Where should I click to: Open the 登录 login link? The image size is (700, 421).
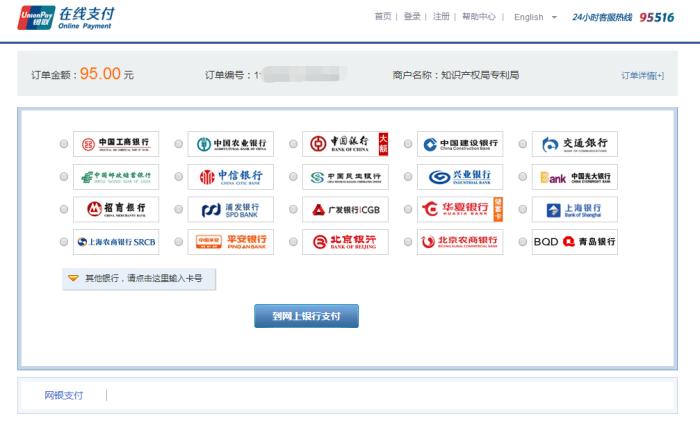pos(412,17)
